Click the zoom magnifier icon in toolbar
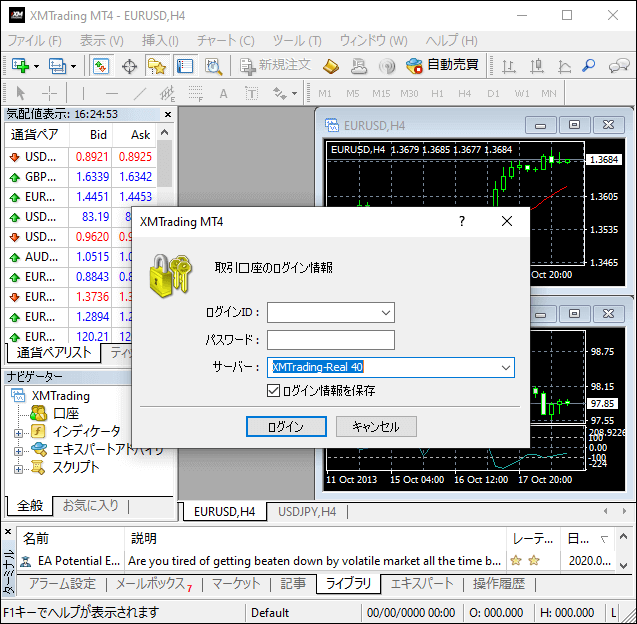 point(589,65)
